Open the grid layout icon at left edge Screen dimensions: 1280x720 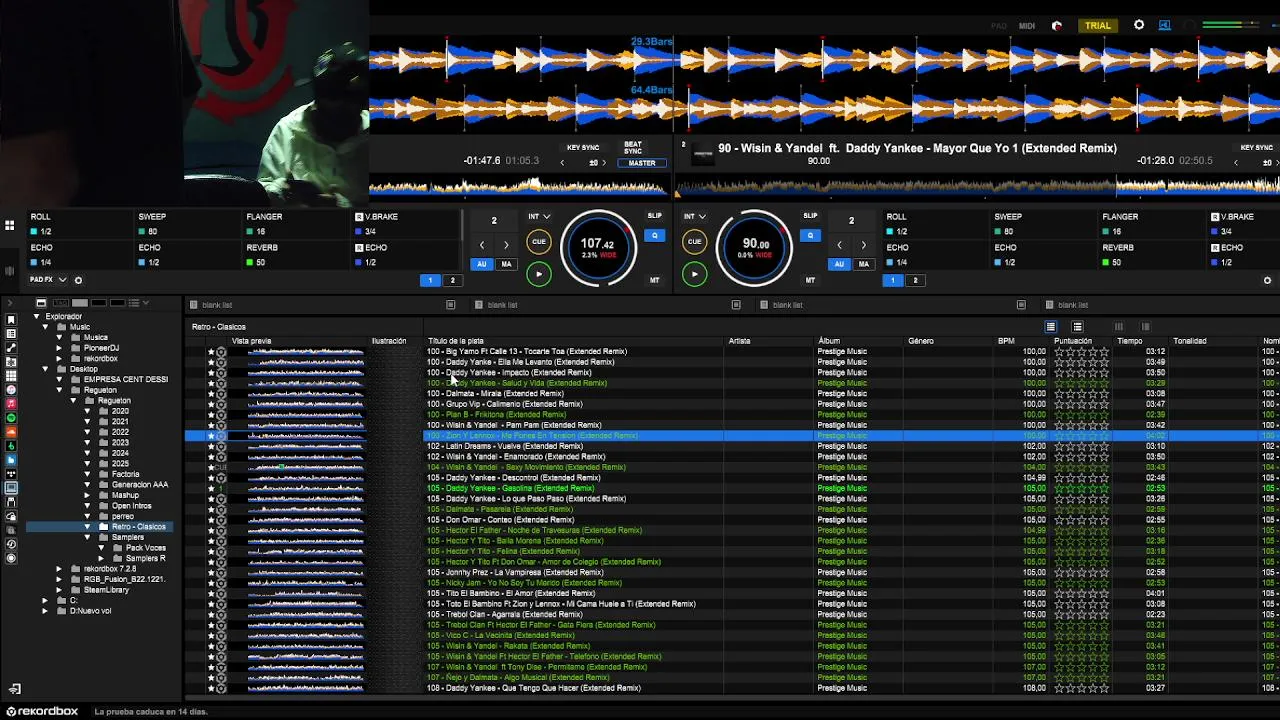pos(10,226)
